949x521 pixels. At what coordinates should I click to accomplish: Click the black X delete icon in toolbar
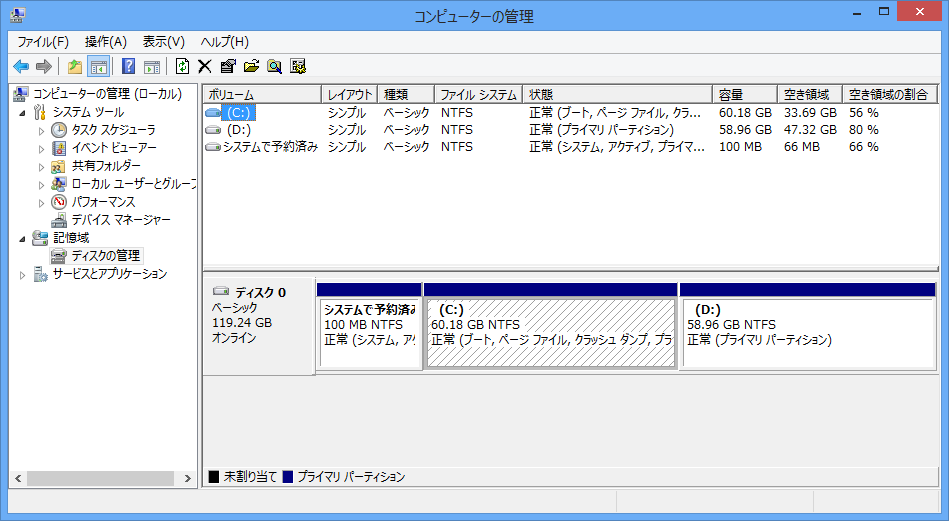(205, 67)
